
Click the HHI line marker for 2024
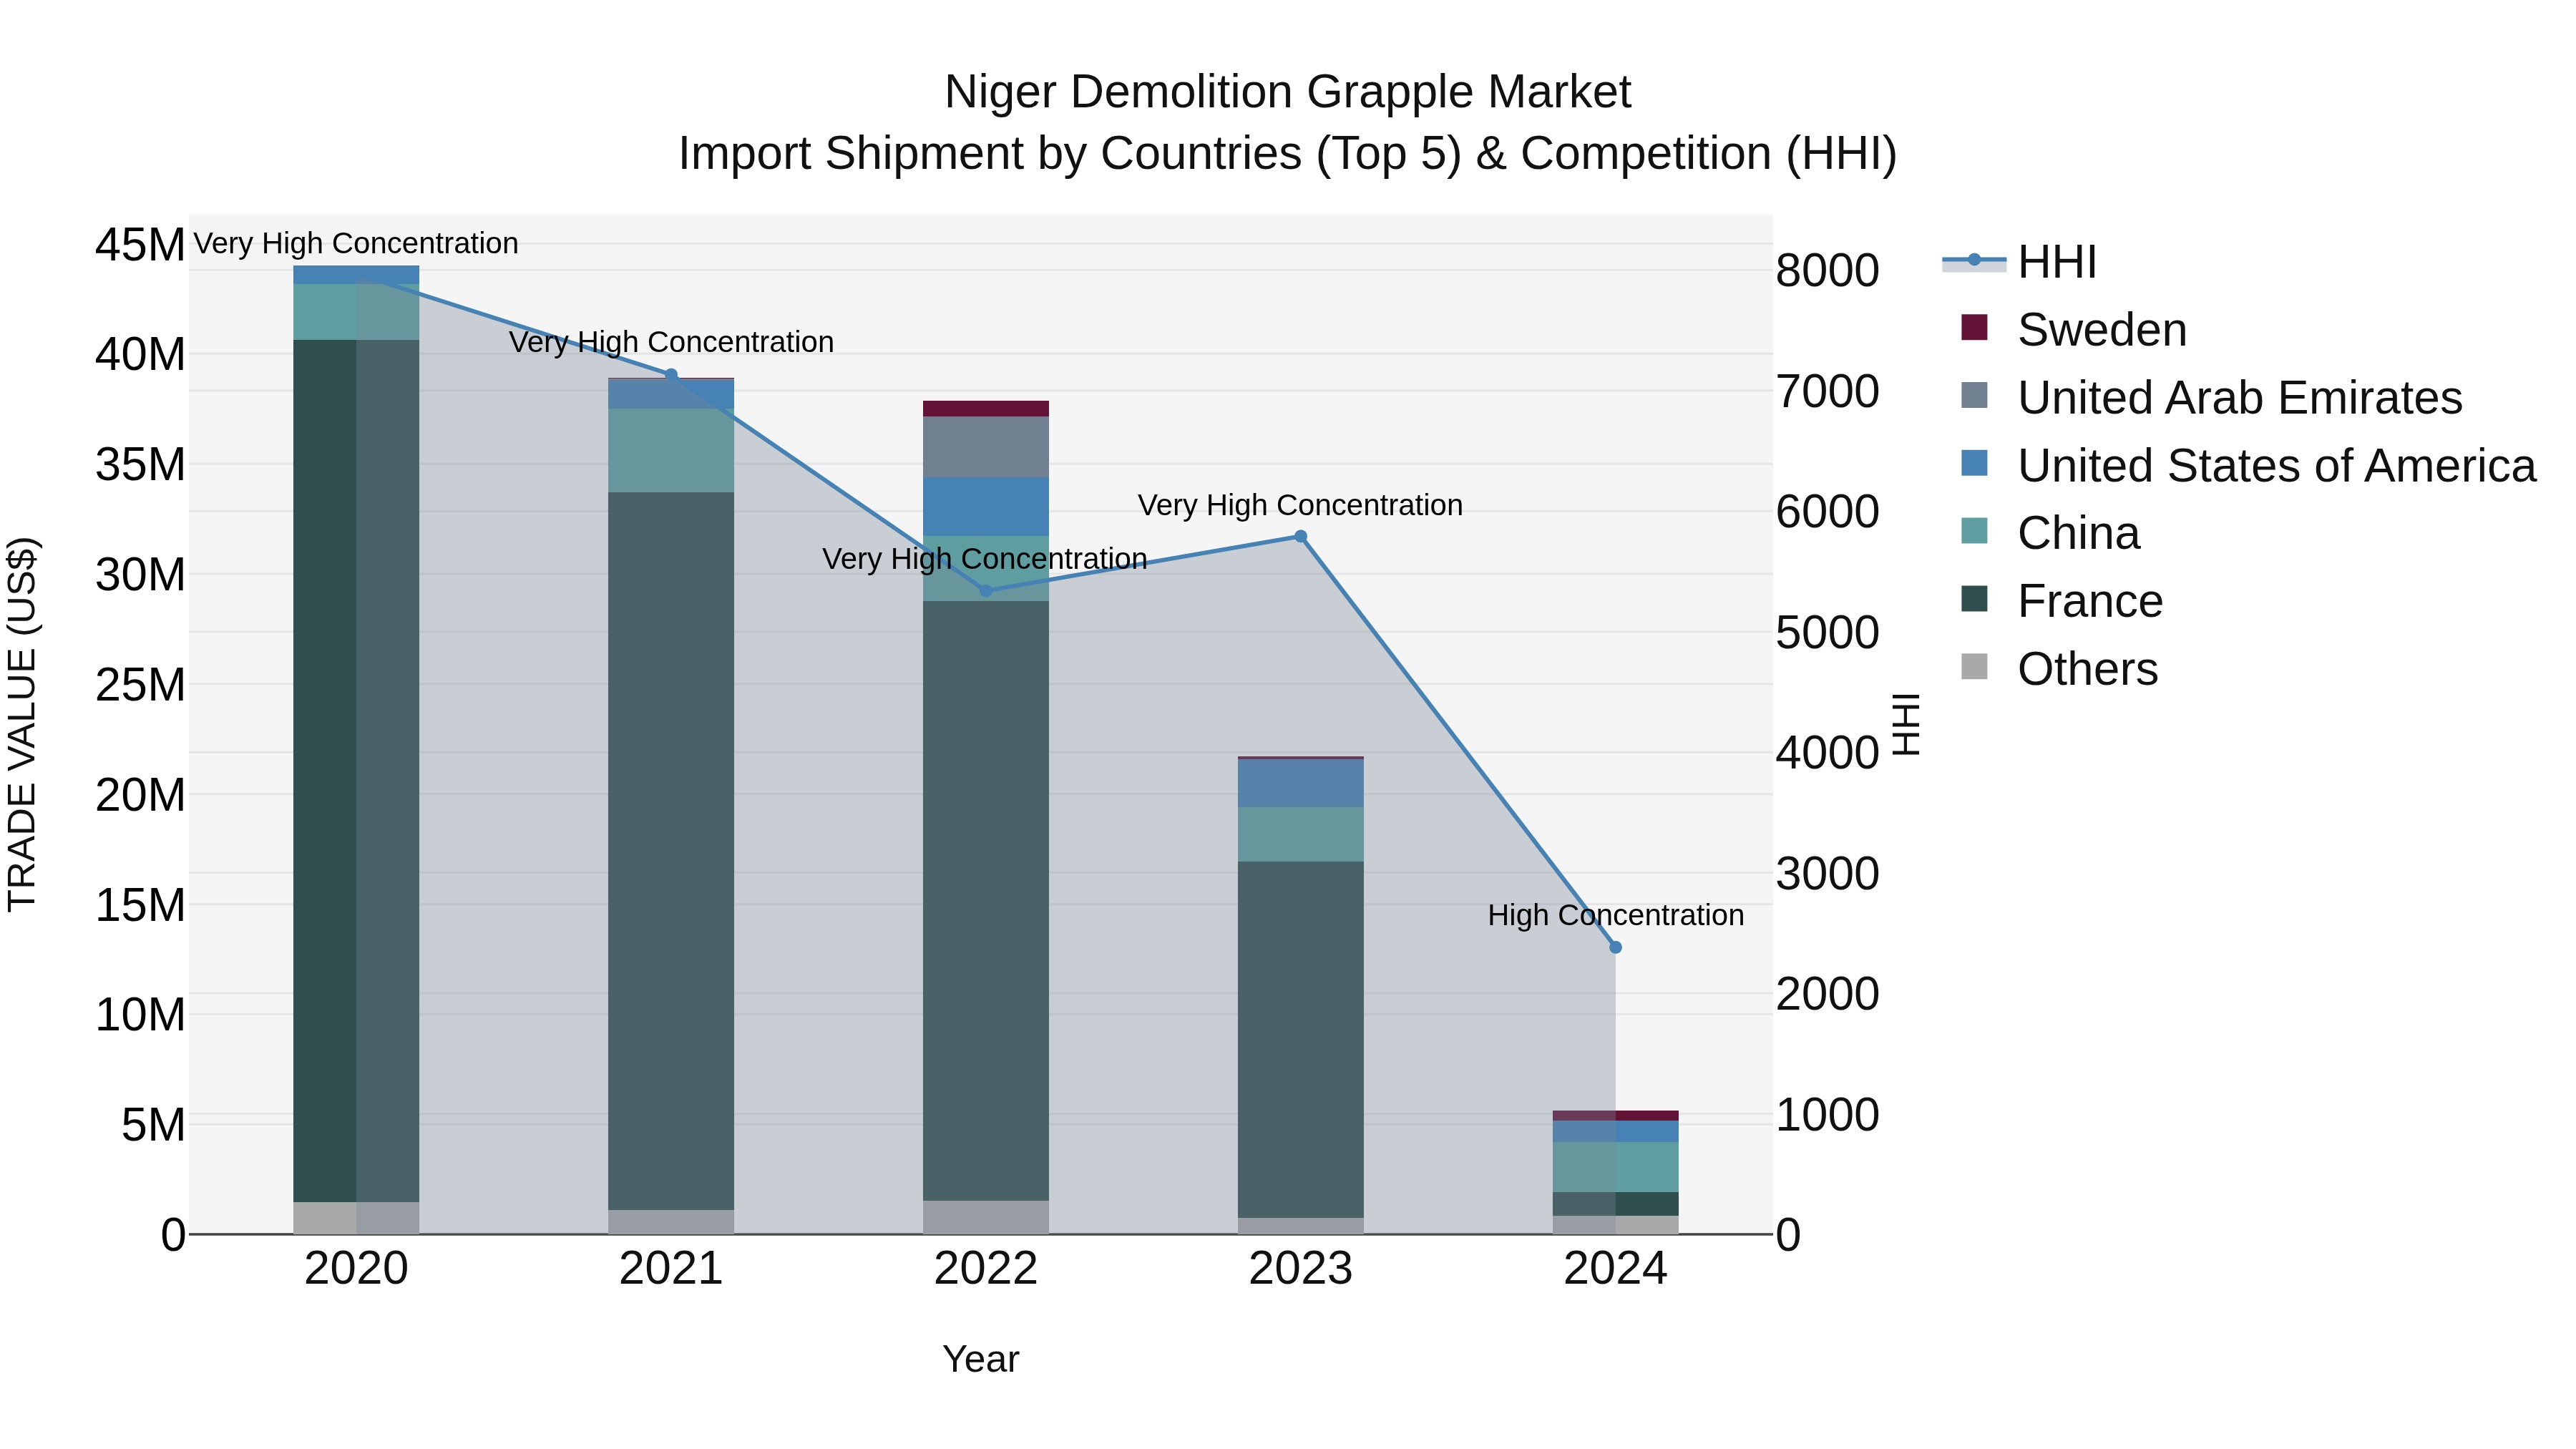tap(1615, 947)
